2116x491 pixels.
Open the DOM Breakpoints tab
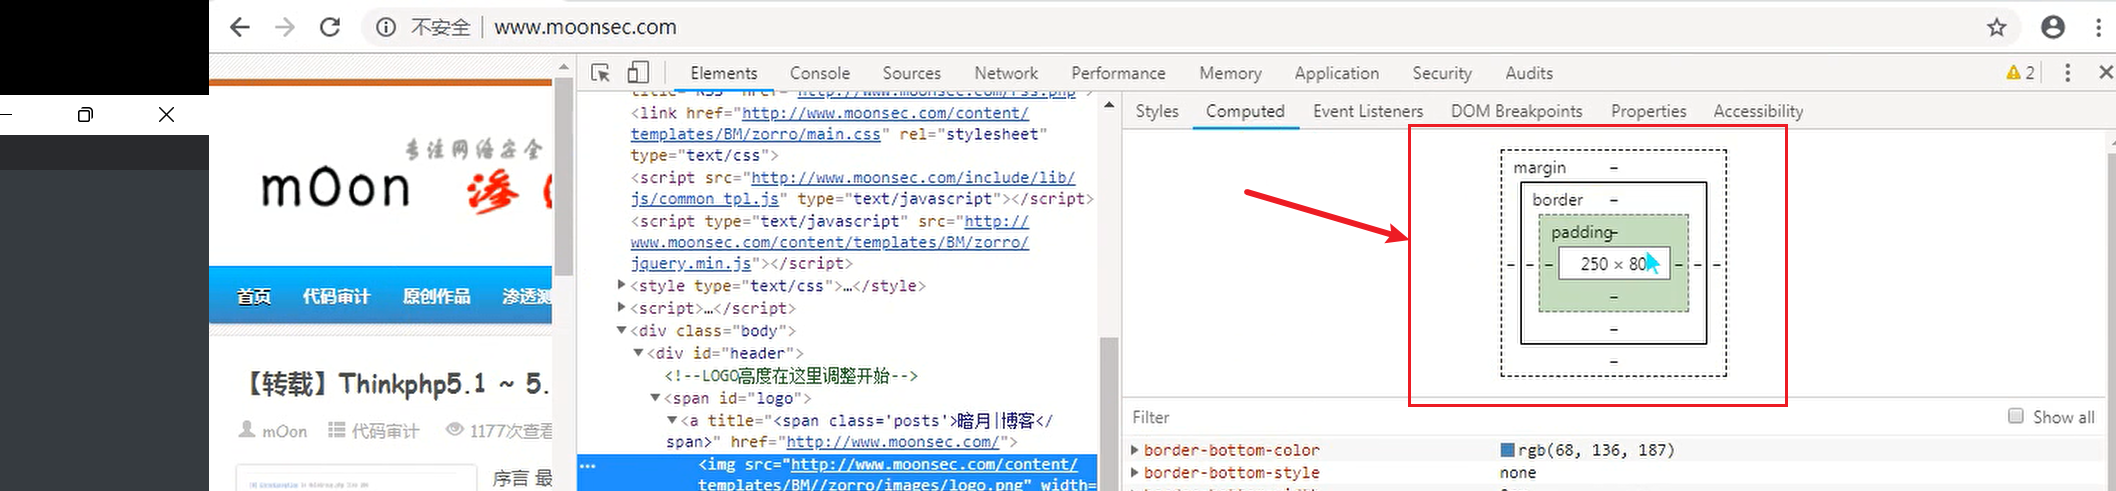point(1517,111)
